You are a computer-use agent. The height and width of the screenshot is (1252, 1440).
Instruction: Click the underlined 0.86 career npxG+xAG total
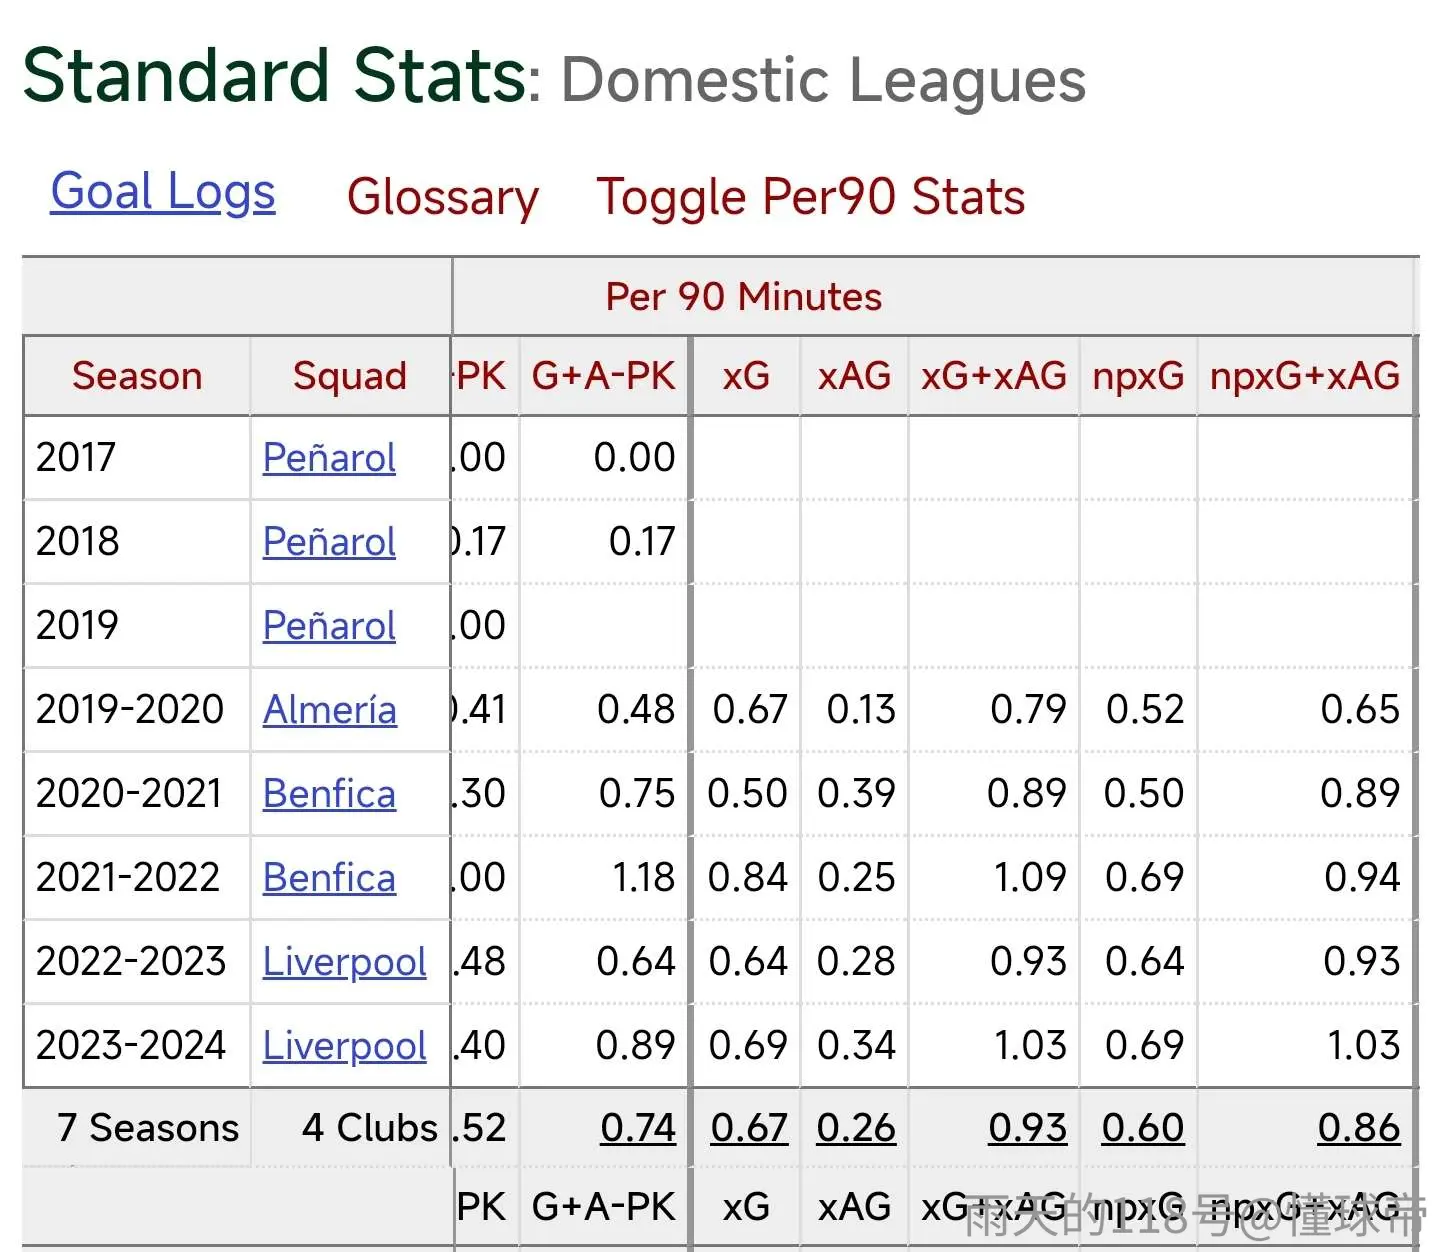[x=1359, y=1128]
